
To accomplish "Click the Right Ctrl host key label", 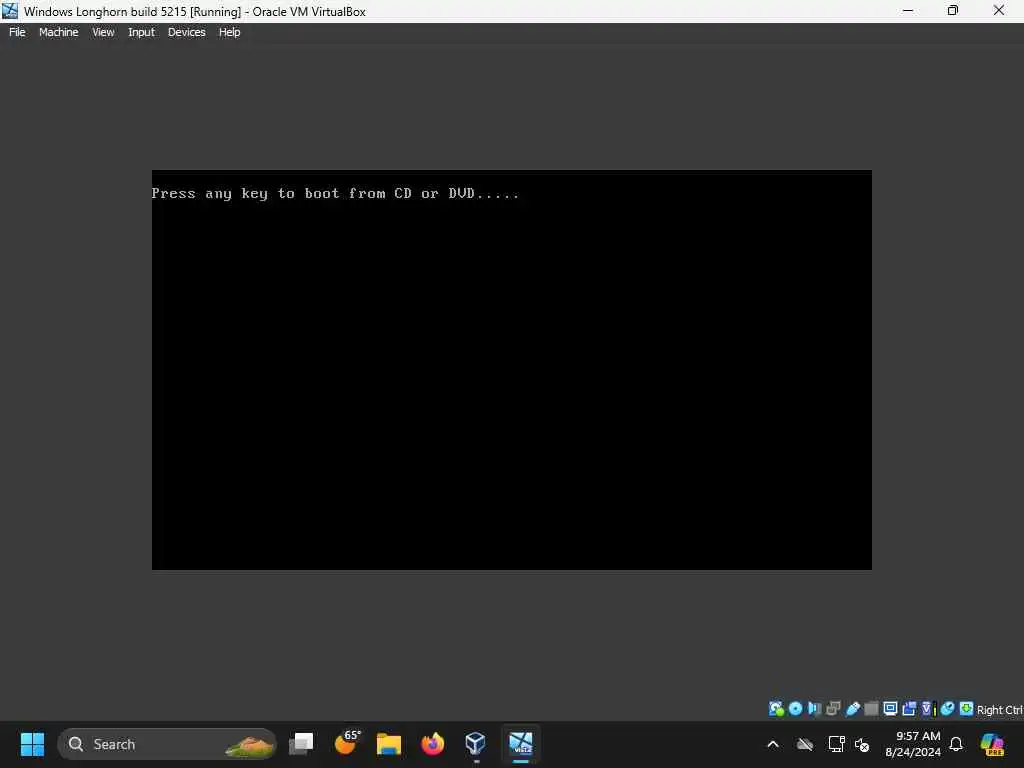I will point(999,710).
